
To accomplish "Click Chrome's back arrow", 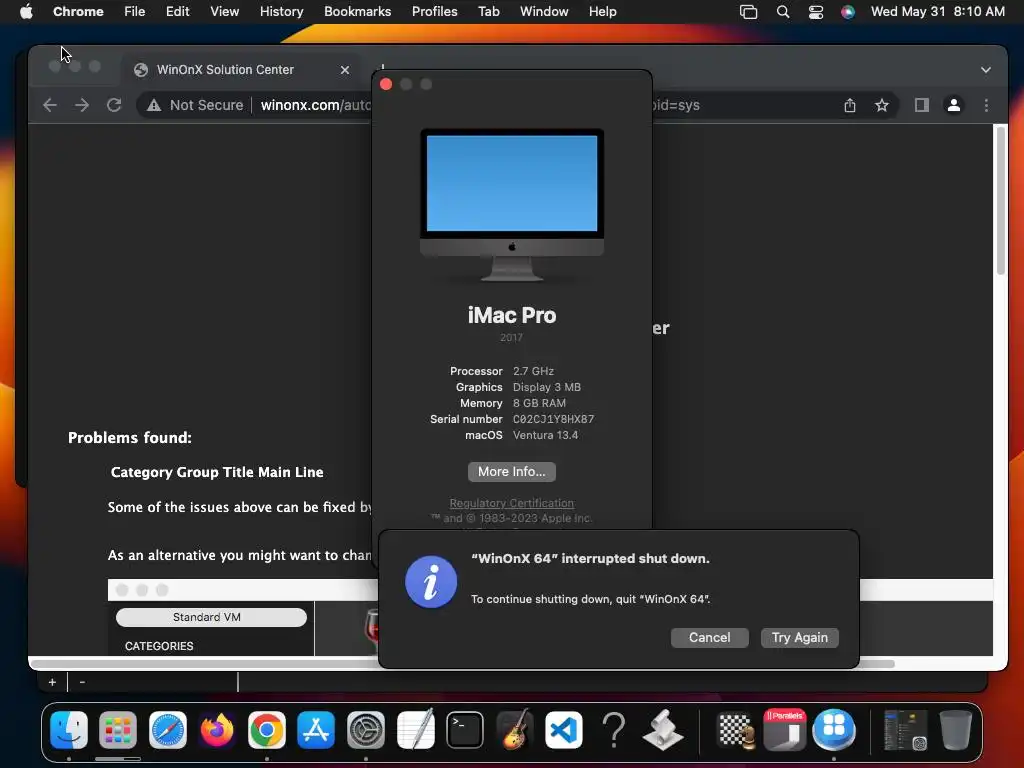I will (50, 105).
